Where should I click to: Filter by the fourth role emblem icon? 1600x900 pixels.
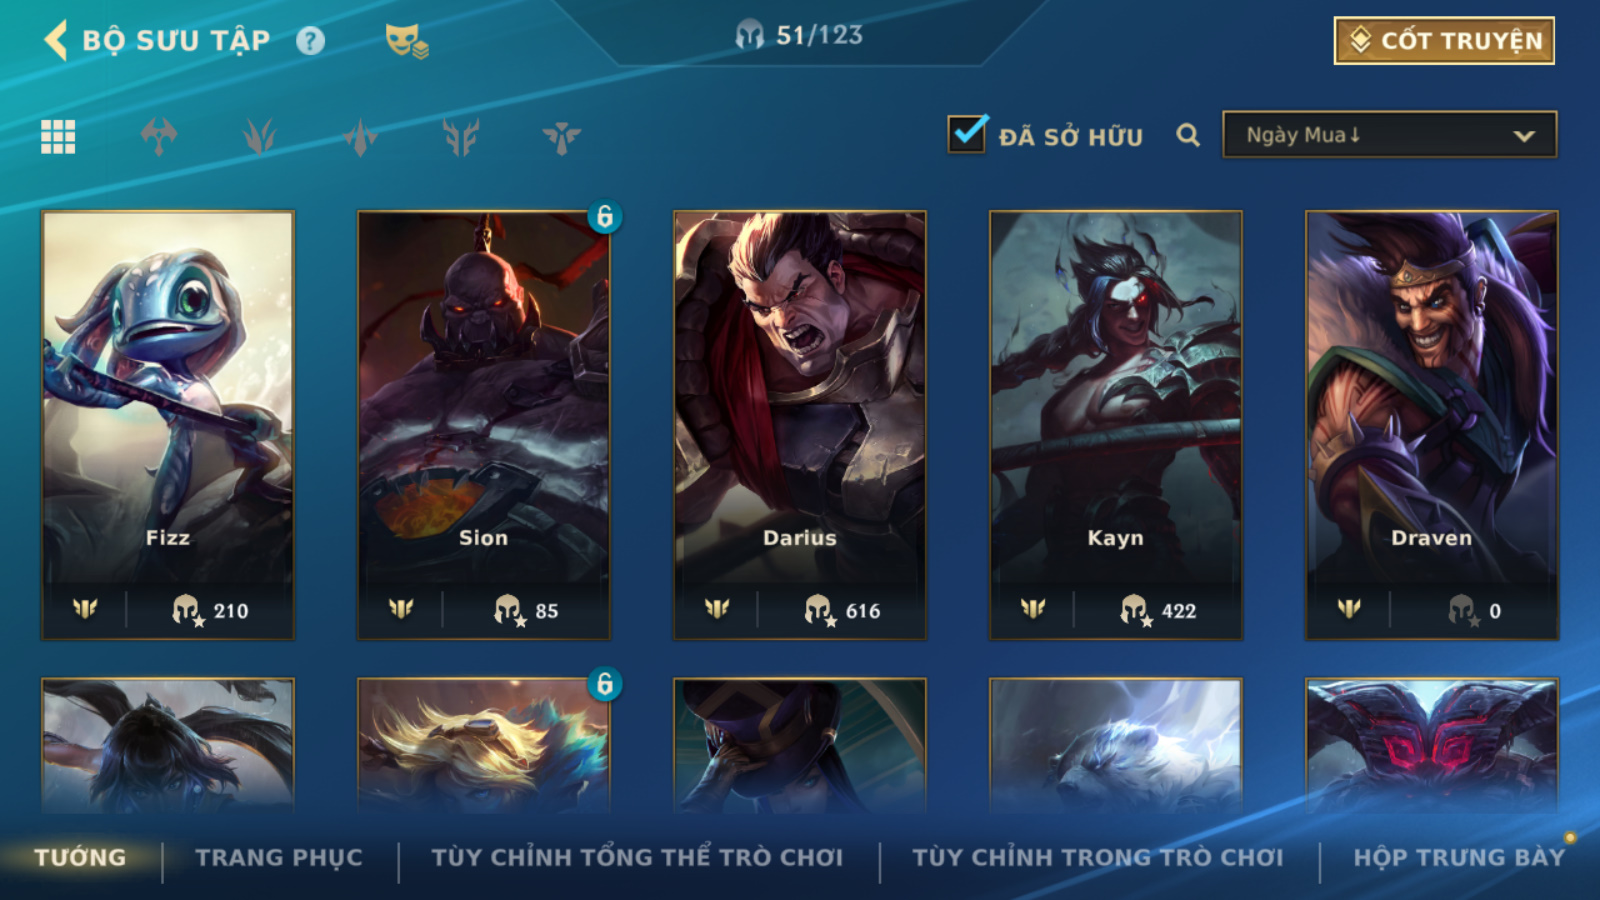point(461,137)
